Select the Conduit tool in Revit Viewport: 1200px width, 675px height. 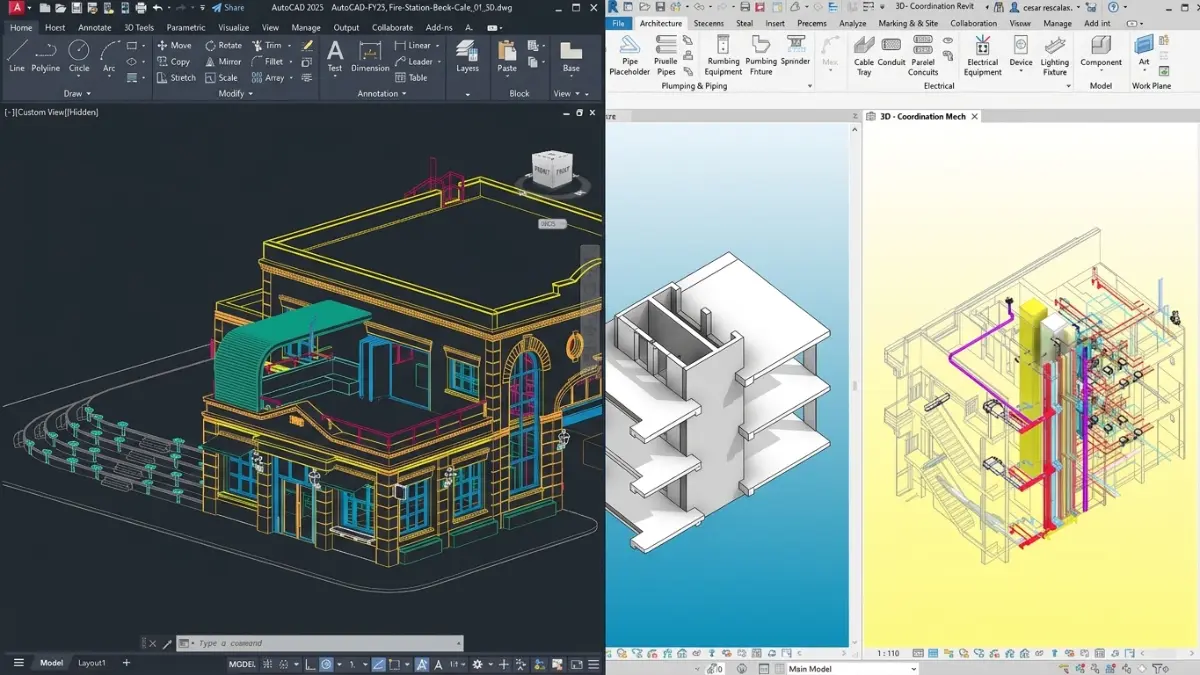click(891, 52)
